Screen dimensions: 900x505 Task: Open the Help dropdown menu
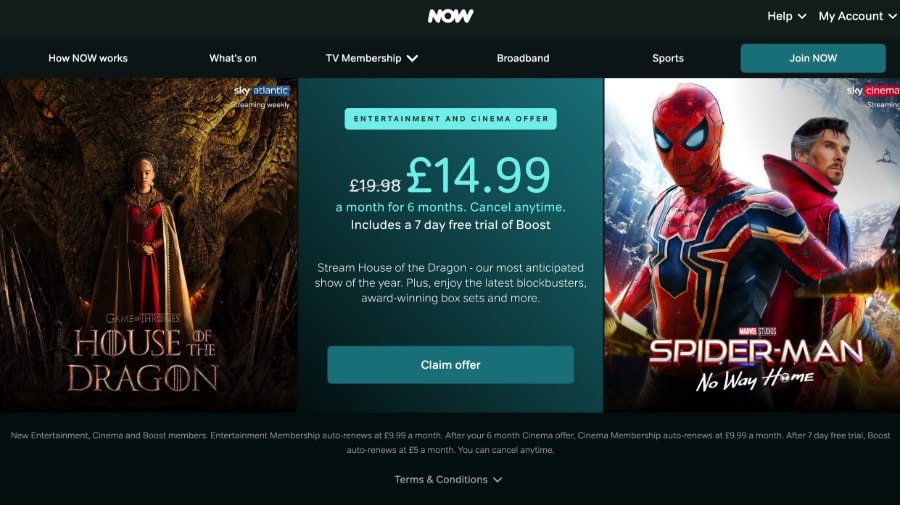[786, 16]
